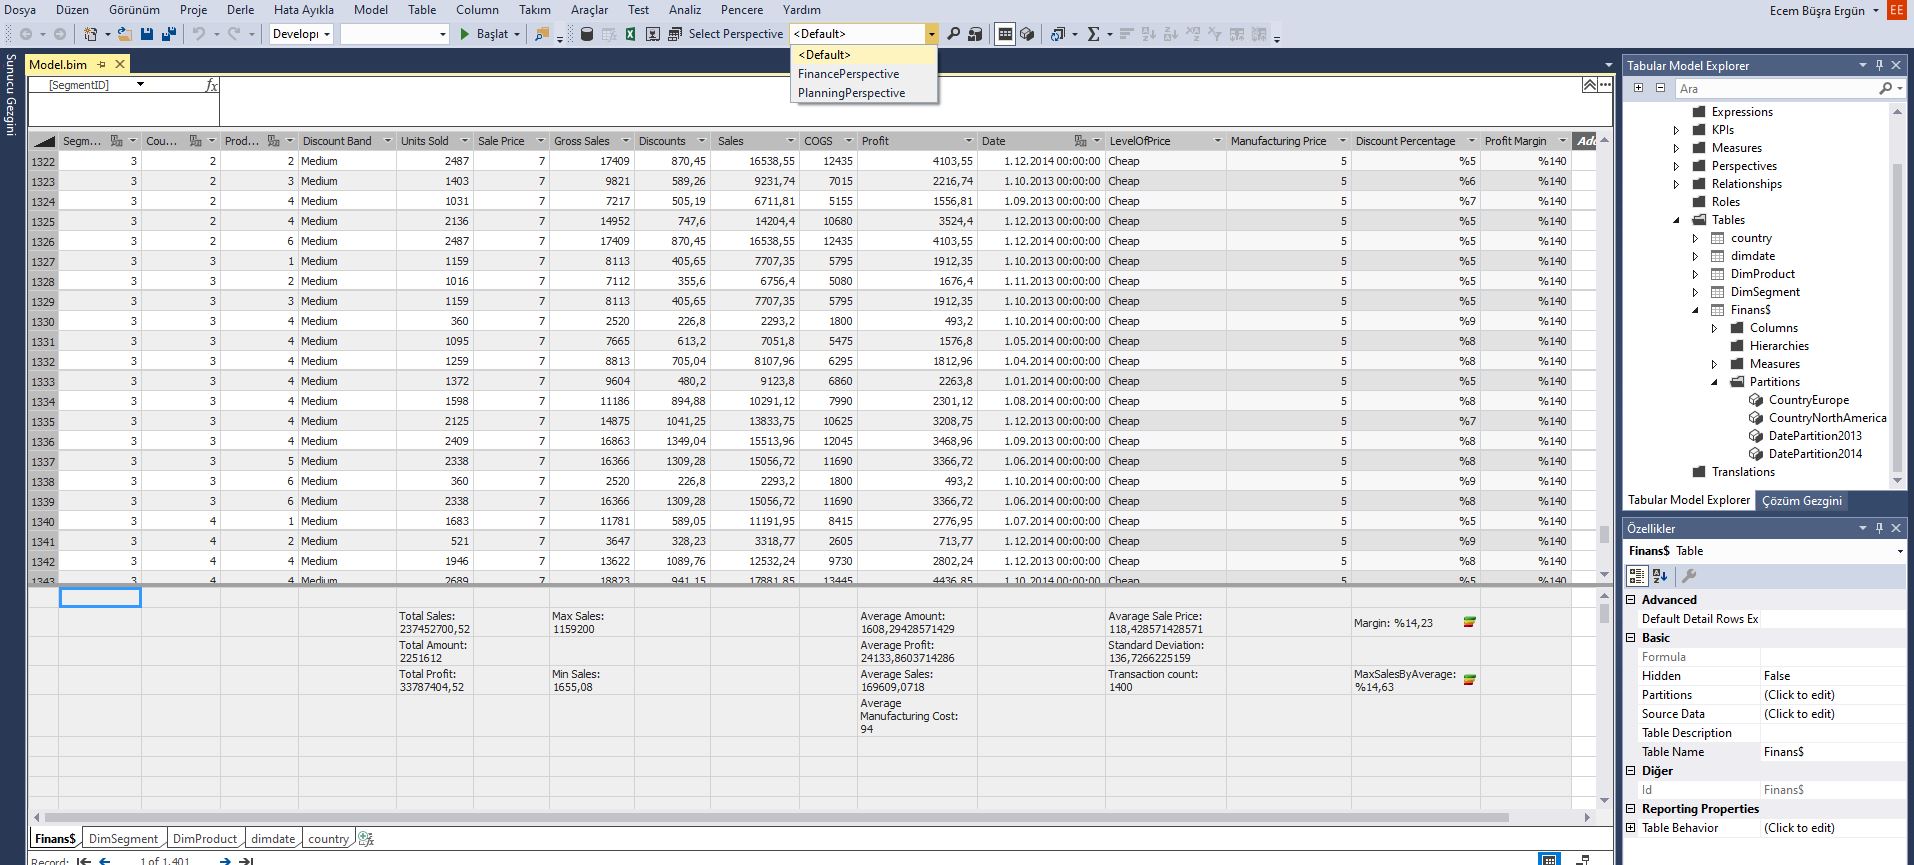Save all files with the multi-disk icon
The image size is (1914, 865).
168,34
